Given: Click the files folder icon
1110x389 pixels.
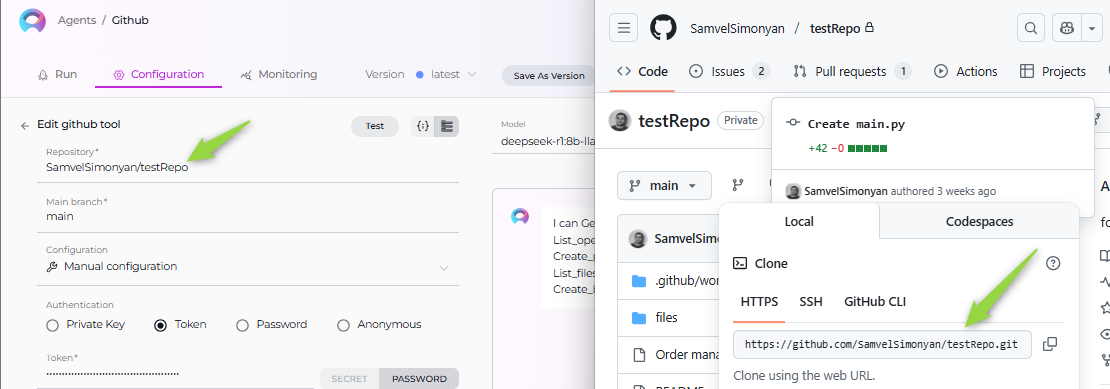Looking at the screenshot, I should [x=639, y=318].
